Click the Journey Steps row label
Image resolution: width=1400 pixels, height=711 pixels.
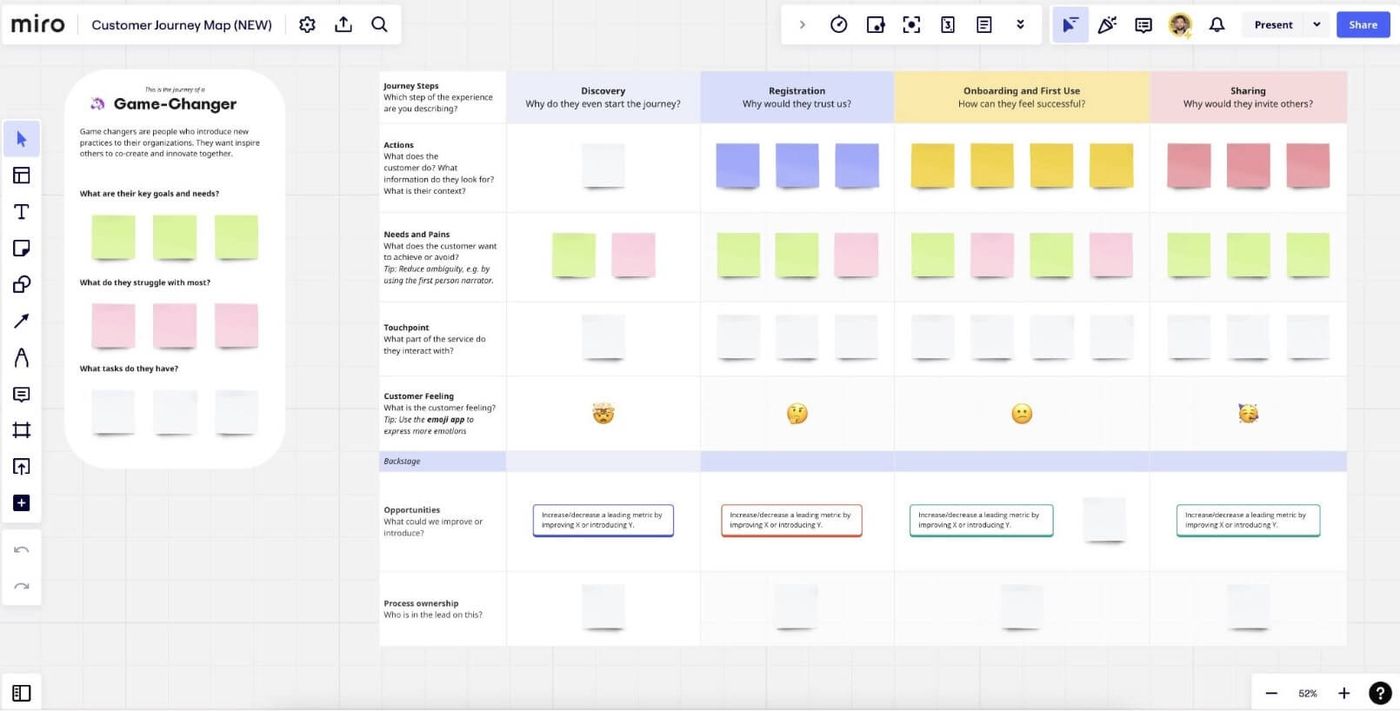(411, 86)
